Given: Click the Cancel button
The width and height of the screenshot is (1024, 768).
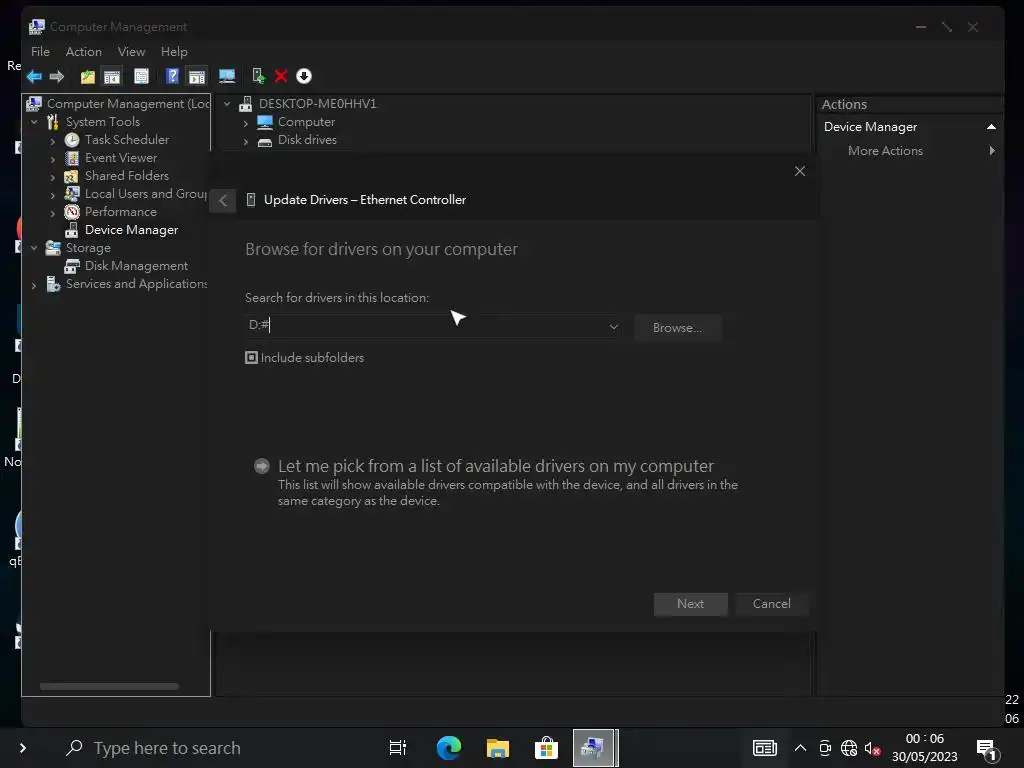Looking at the screenshot, I should tap(771, 604).
